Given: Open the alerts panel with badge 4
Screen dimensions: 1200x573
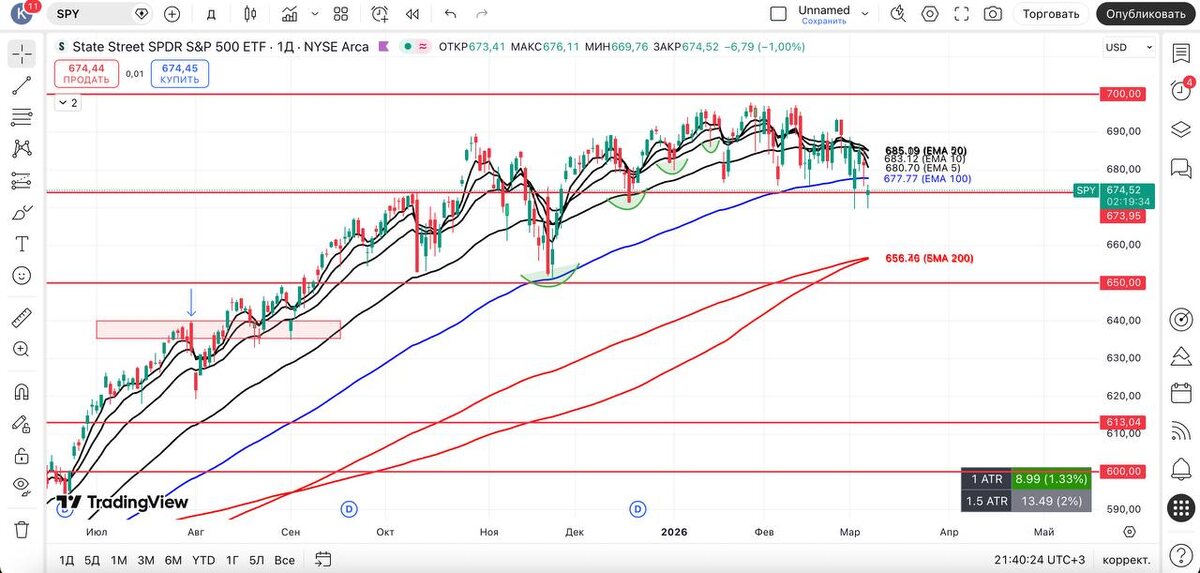Looking at the screenshot, I should click(1182, 91).
